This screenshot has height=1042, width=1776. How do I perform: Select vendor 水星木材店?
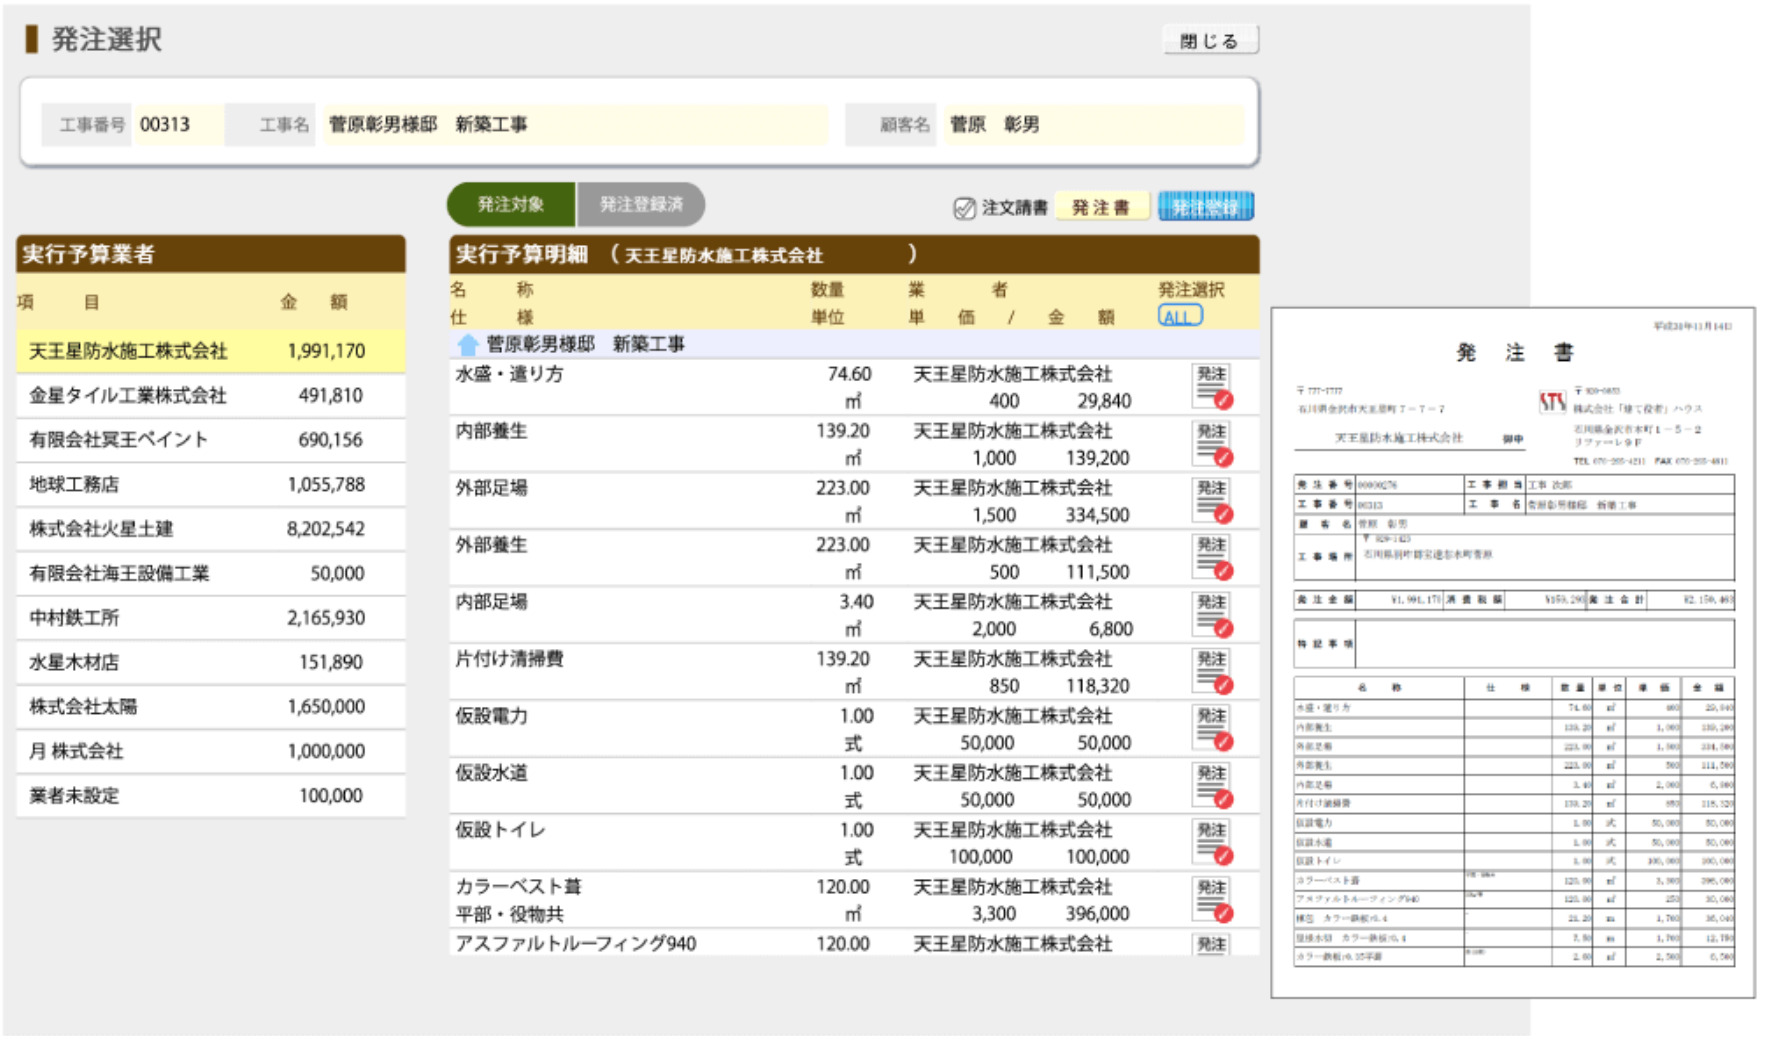click(211, 663)
